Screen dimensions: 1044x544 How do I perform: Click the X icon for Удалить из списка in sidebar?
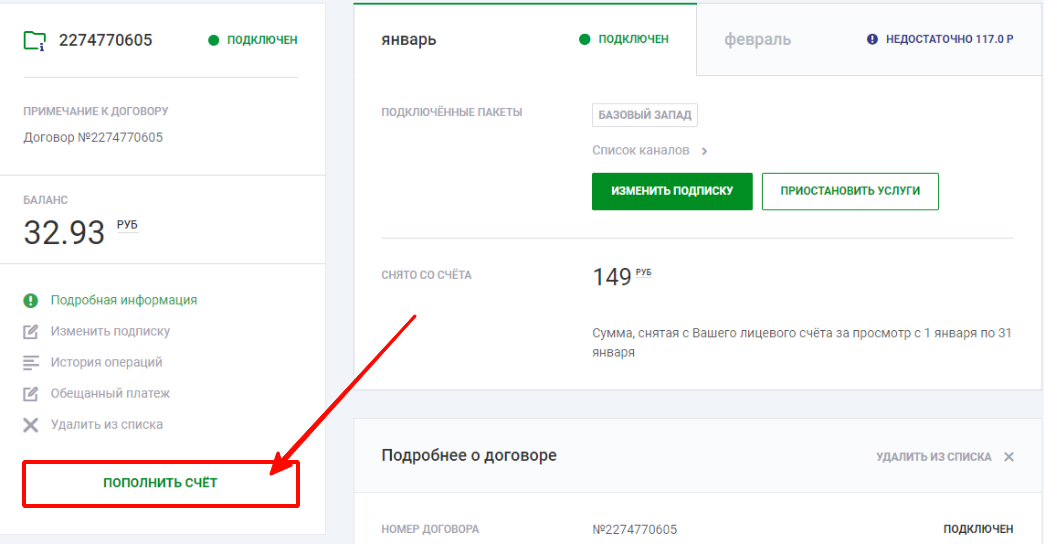[31, 425]
